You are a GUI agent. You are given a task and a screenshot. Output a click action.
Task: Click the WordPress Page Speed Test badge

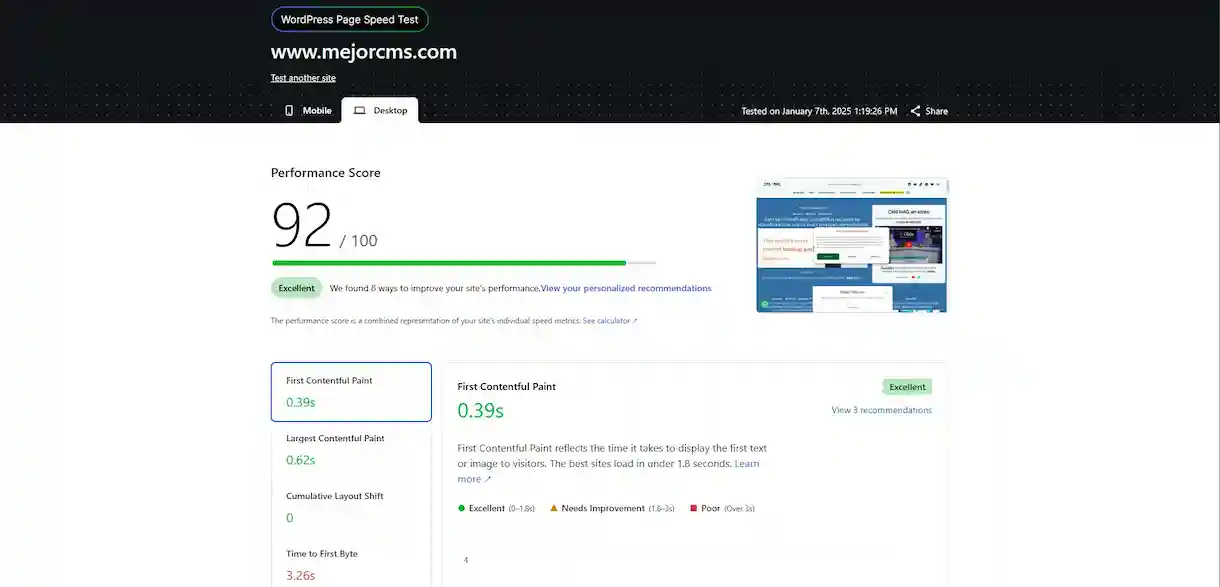[350, 19]
